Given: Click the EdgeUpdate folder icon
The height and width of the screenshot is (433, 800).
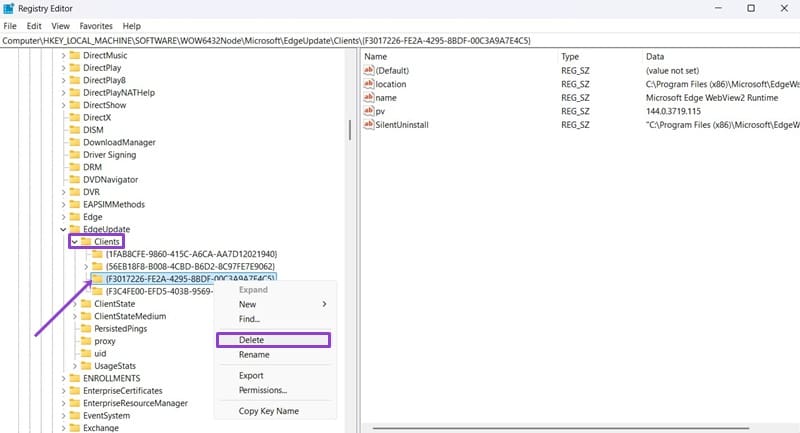Looking at the screenshot, I should tap(73, 229).
